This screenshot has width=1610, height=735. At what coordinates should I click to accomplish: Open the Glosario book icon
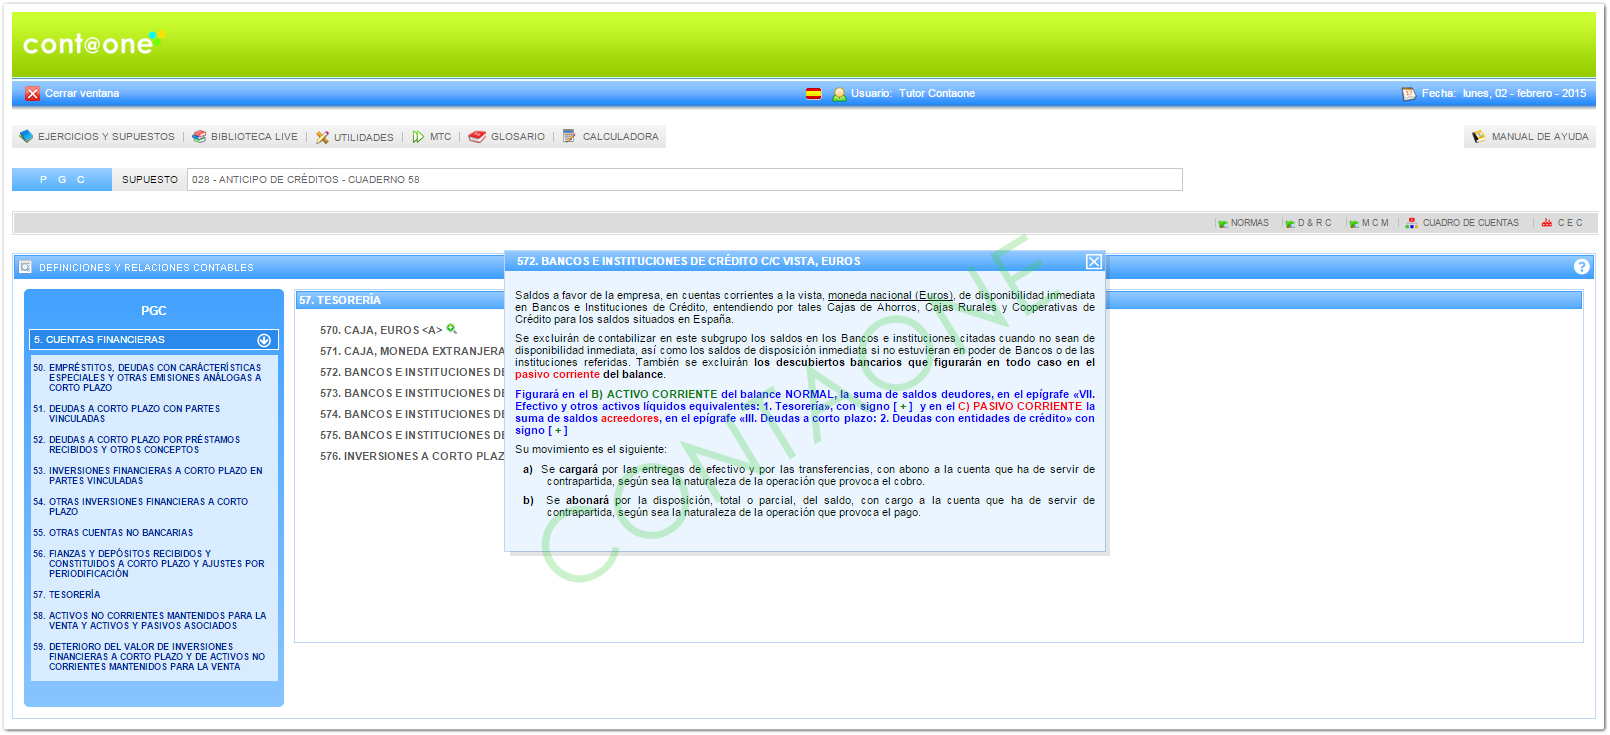click(478, 137)
